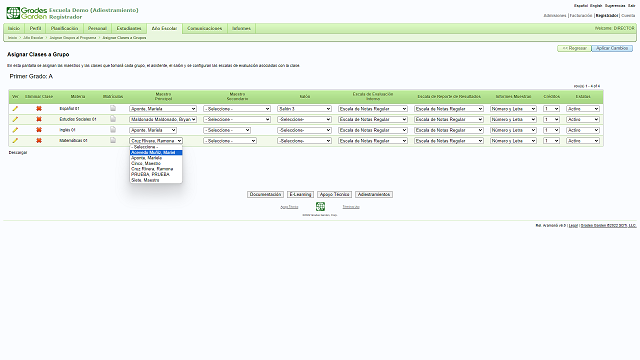Click the Estudios Sociales 01 subject name
Image resolution: width=640 pixels, height=360 pixels.
pos(78,119)
